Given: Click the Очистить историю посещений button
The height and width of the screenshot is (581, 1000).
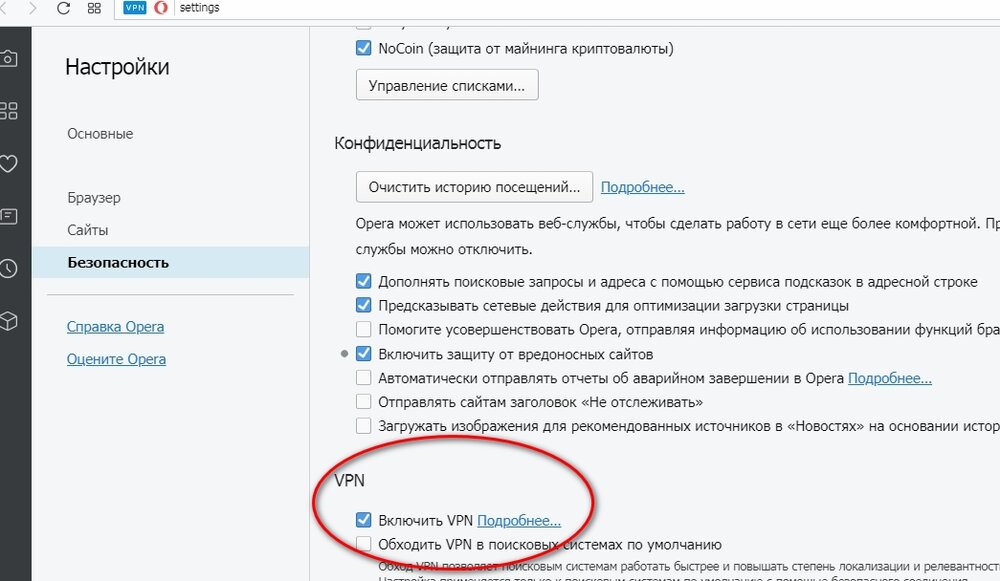Looking at the screenshot, I should pos(473,187).
